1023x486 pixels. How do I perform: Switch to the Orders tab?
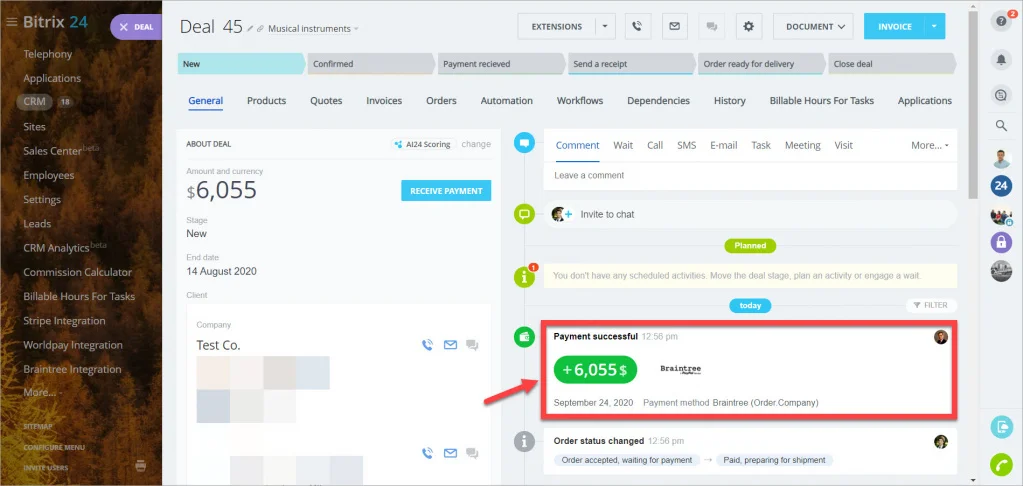tap(441, 100)
